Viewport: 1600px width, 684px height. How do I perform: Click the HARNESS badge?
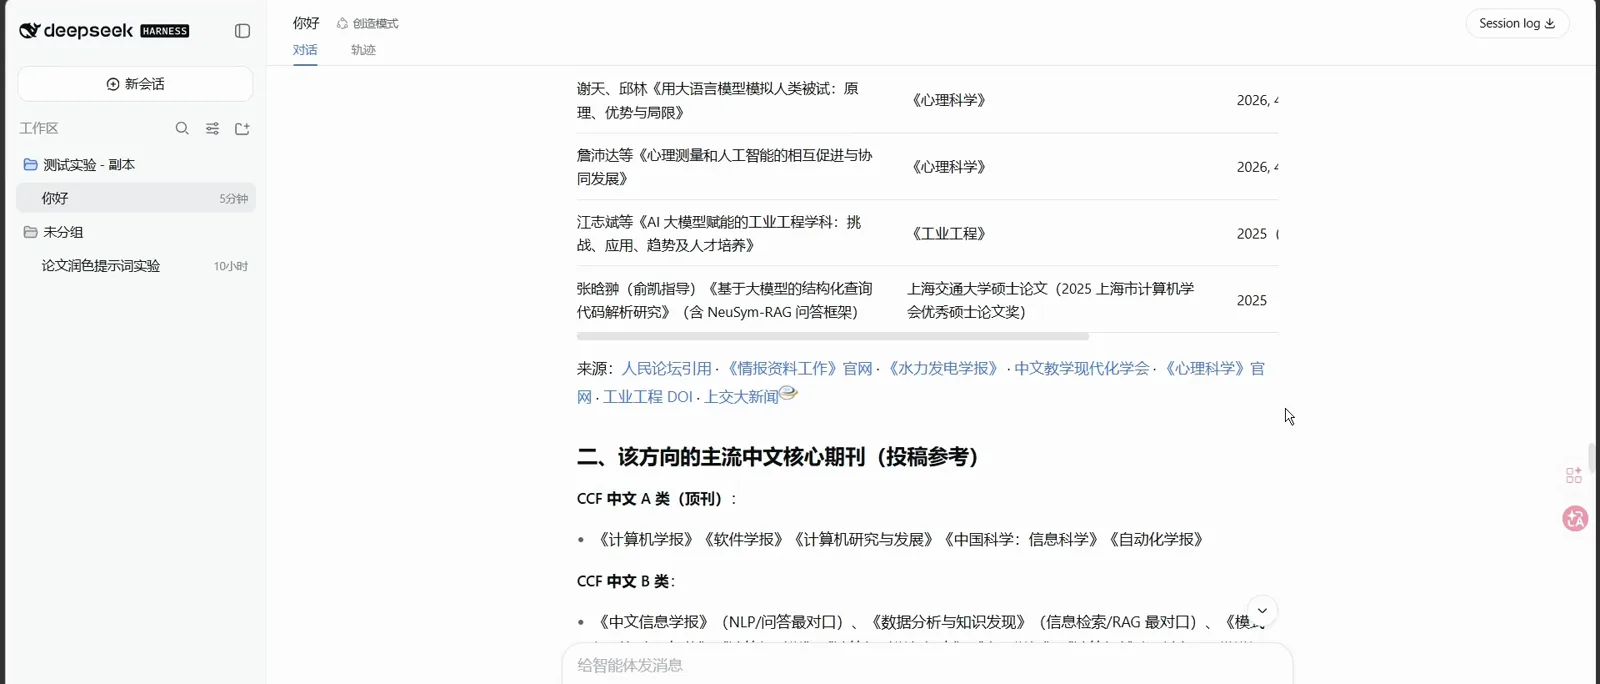click(x=165, y=31)
